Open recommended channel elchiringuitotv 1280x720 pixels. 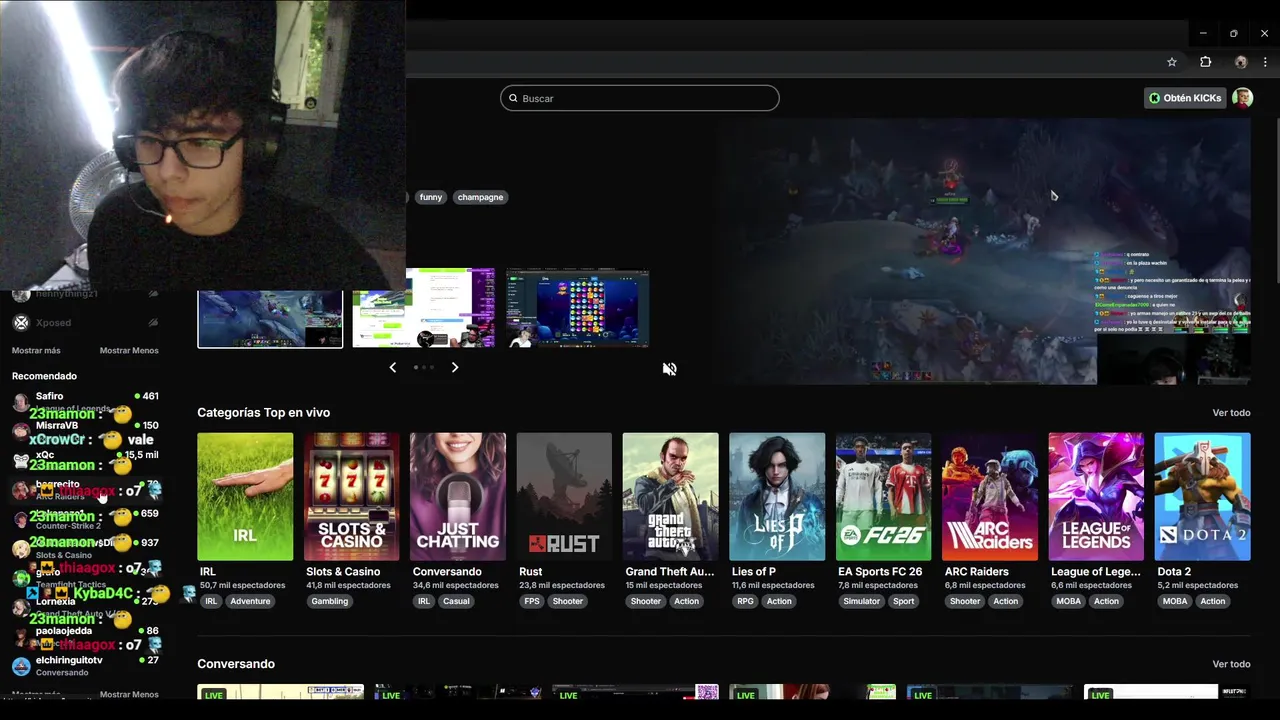85,666
